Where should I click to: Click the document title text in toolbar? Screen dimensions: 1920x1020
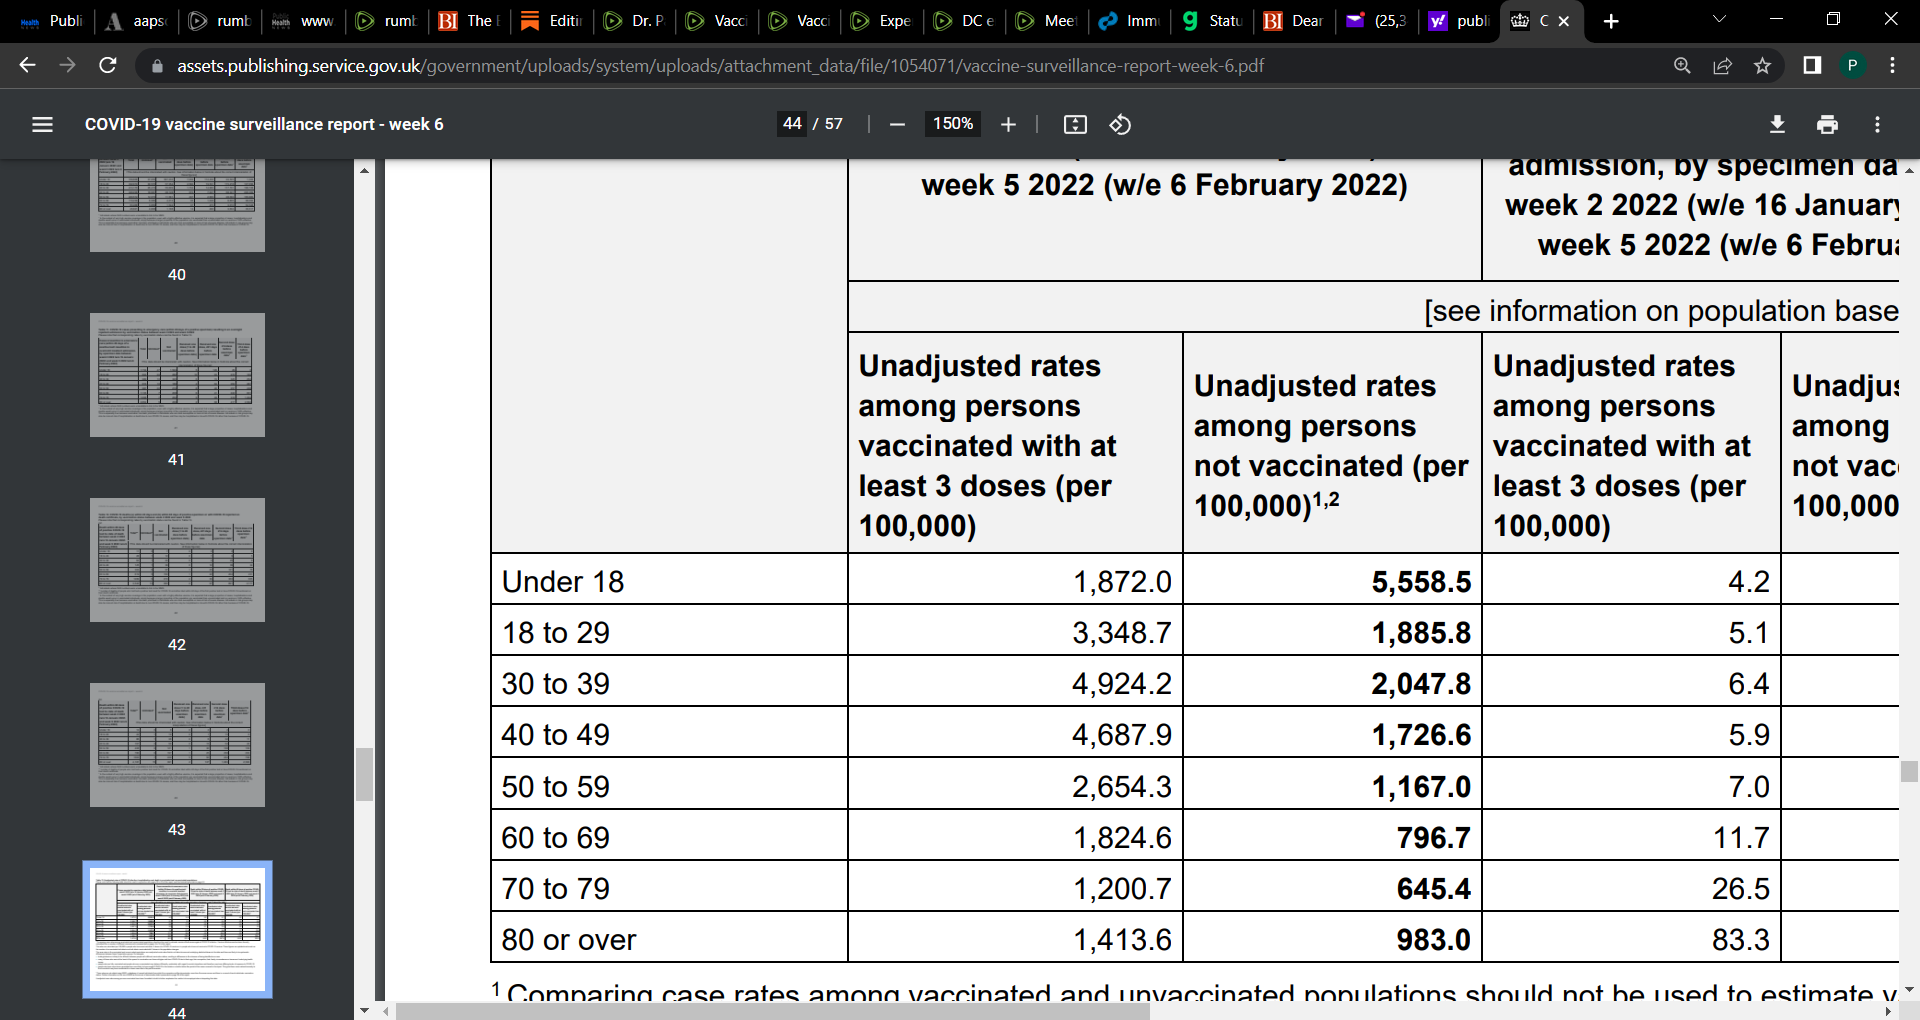coord(264,124)
